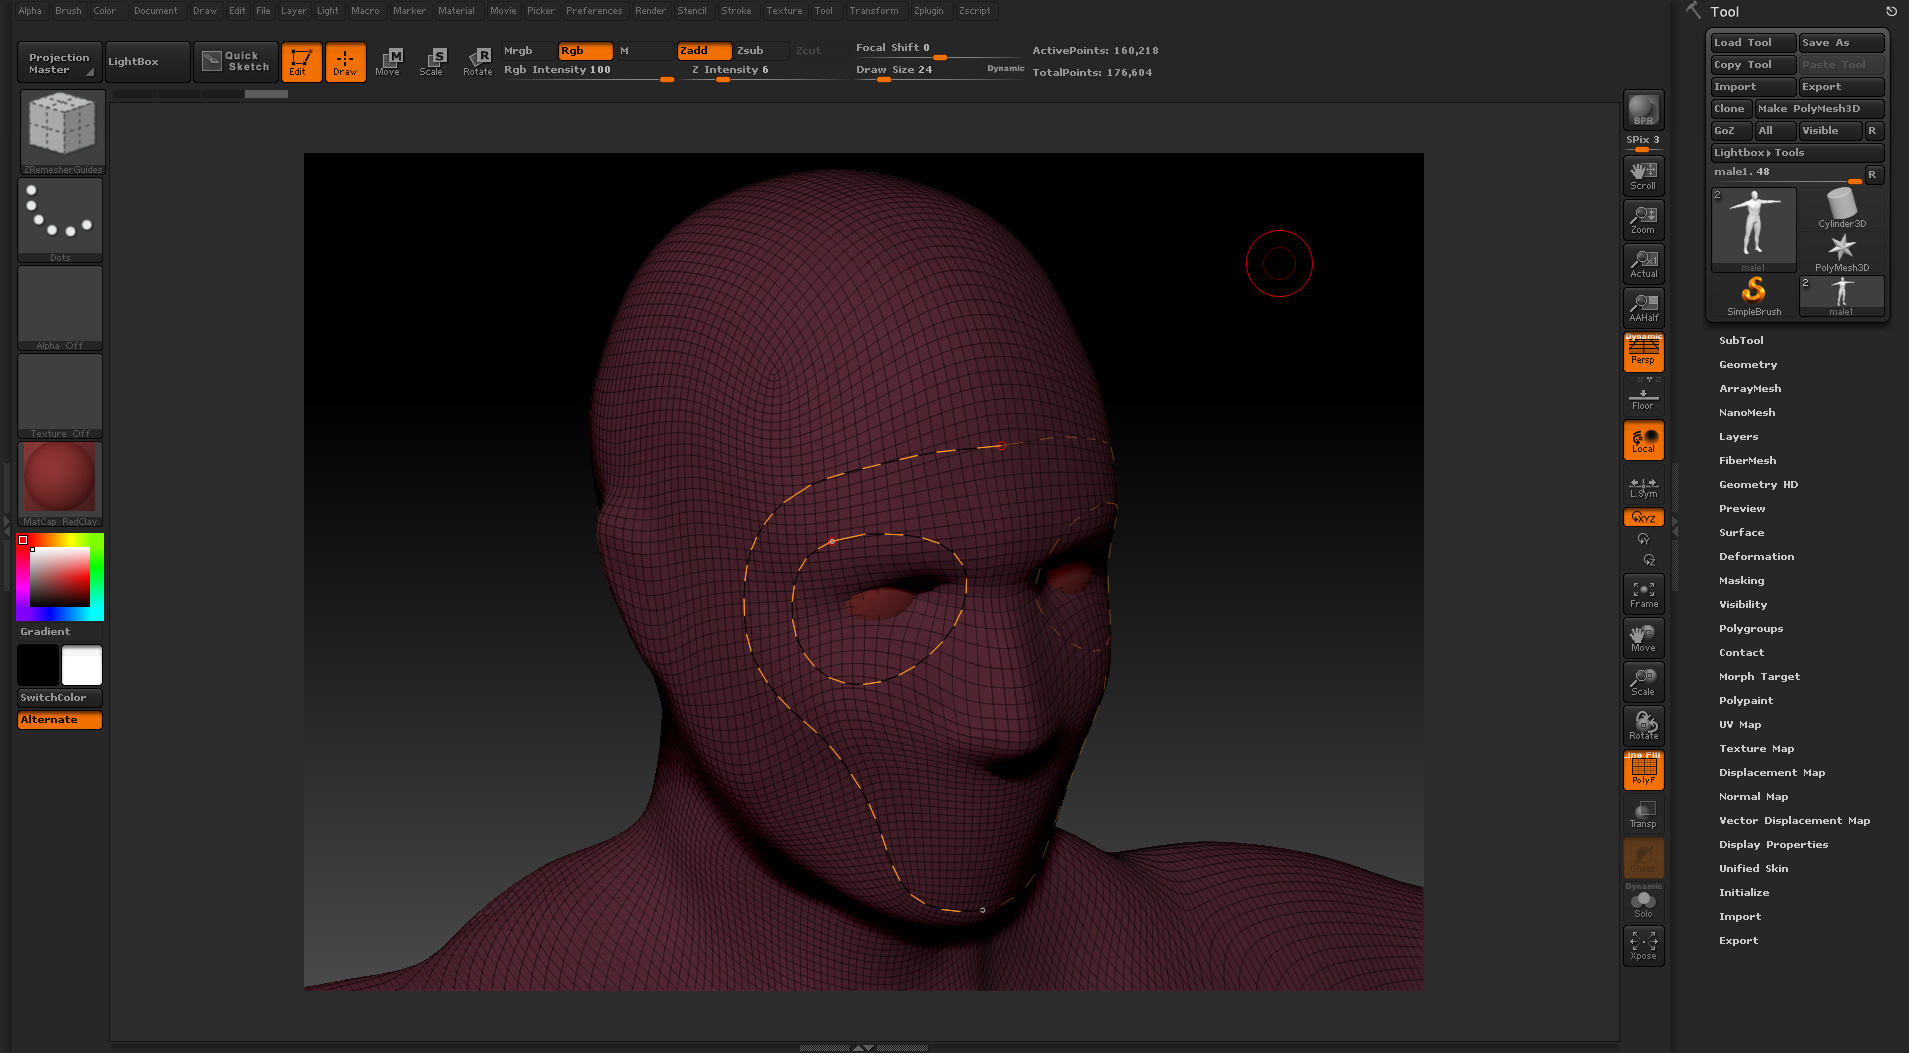Open the Zplugin menu

(928, 11)
